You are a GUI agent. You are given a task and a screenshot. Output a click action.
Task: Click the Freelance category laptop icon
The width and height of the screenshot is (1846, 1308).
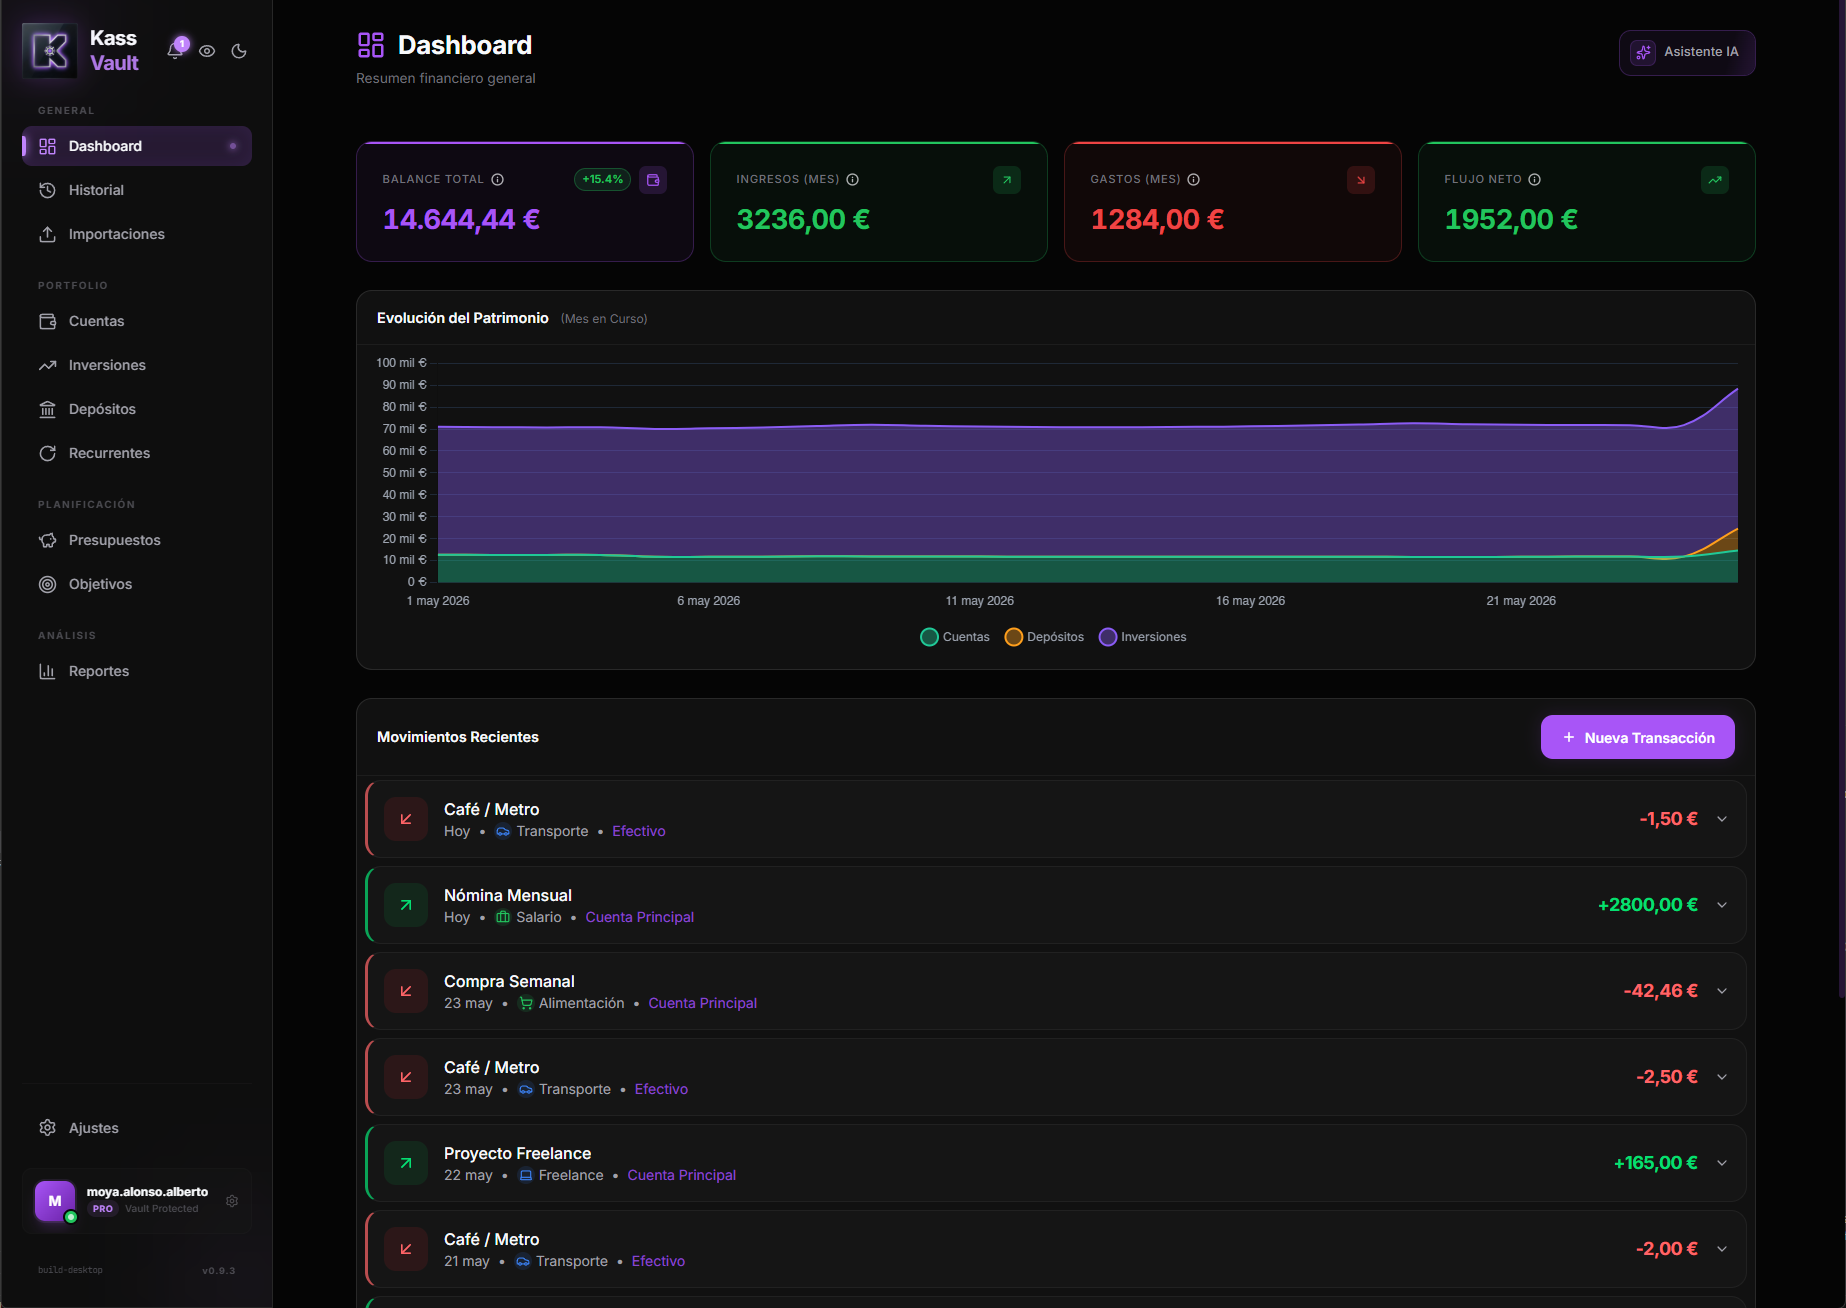click(526, 1175)
